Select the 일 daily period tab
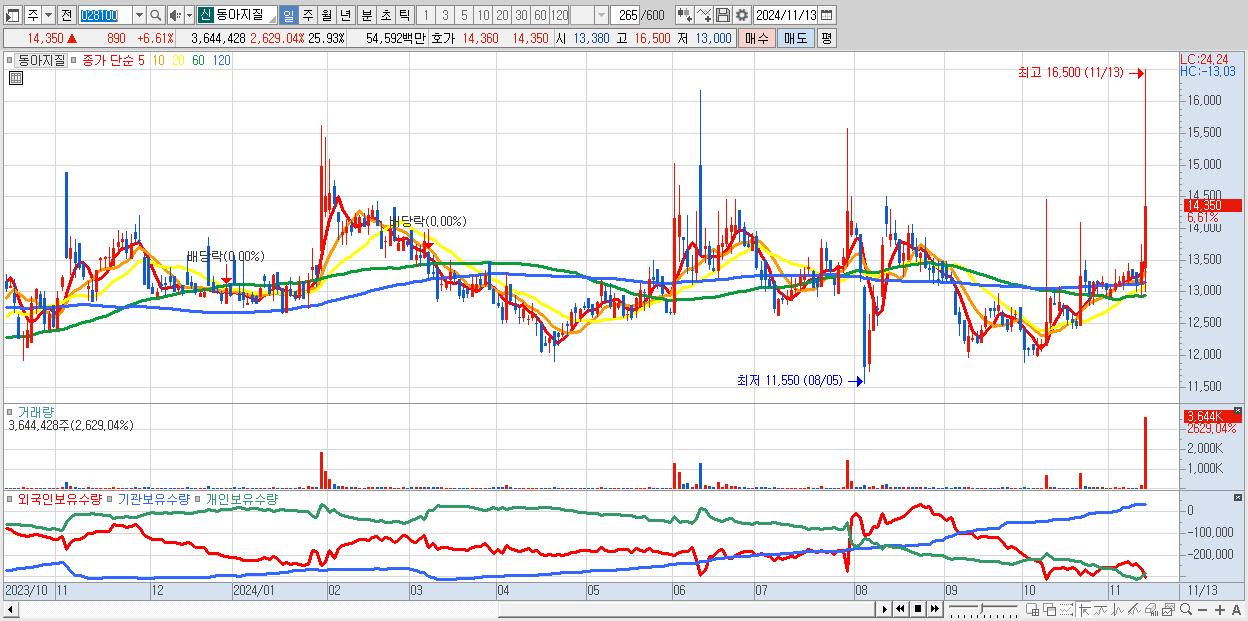The width and height of the screenshot is (1248, 621). (x=289, y=15)
